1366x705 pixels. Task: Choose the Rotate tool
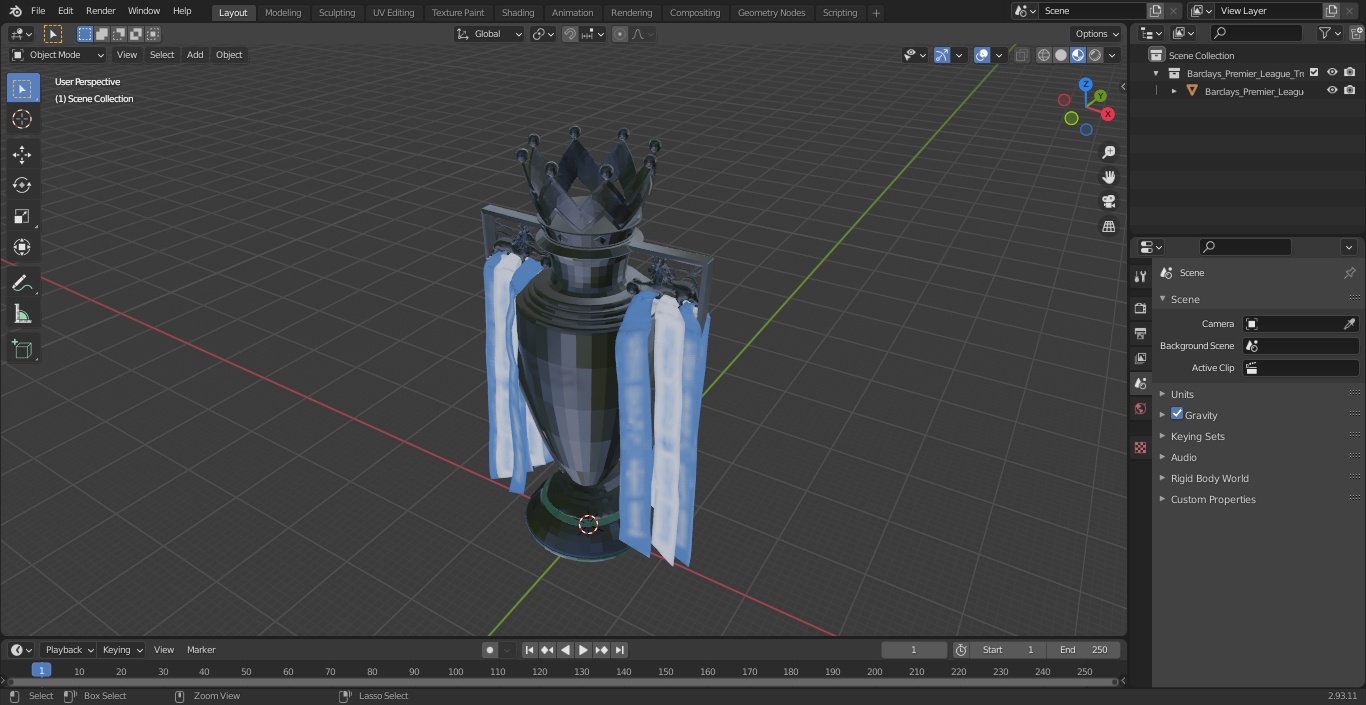[x=22, y=185]
